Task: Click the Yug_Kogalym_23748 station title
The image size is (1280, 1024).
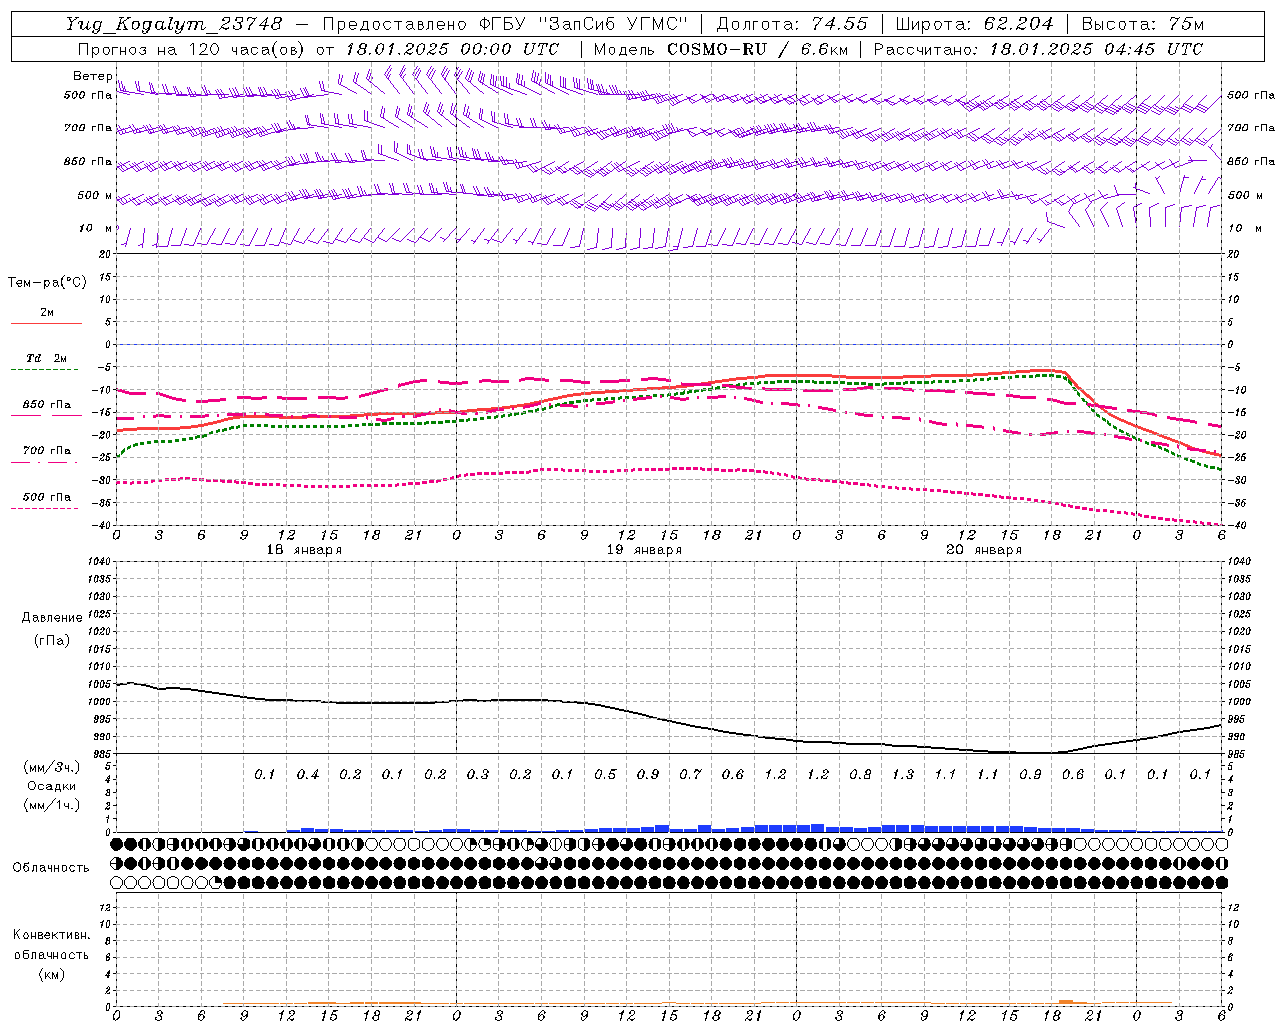Action: pyautogui.click(x=174, y=24)
